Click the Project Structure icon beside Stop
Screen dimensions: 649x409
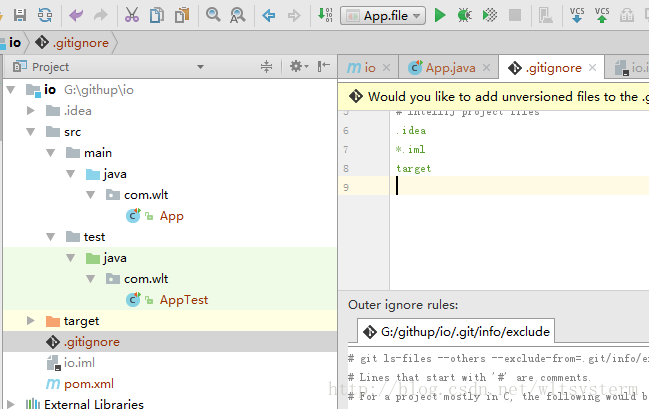tap(546, 16)
